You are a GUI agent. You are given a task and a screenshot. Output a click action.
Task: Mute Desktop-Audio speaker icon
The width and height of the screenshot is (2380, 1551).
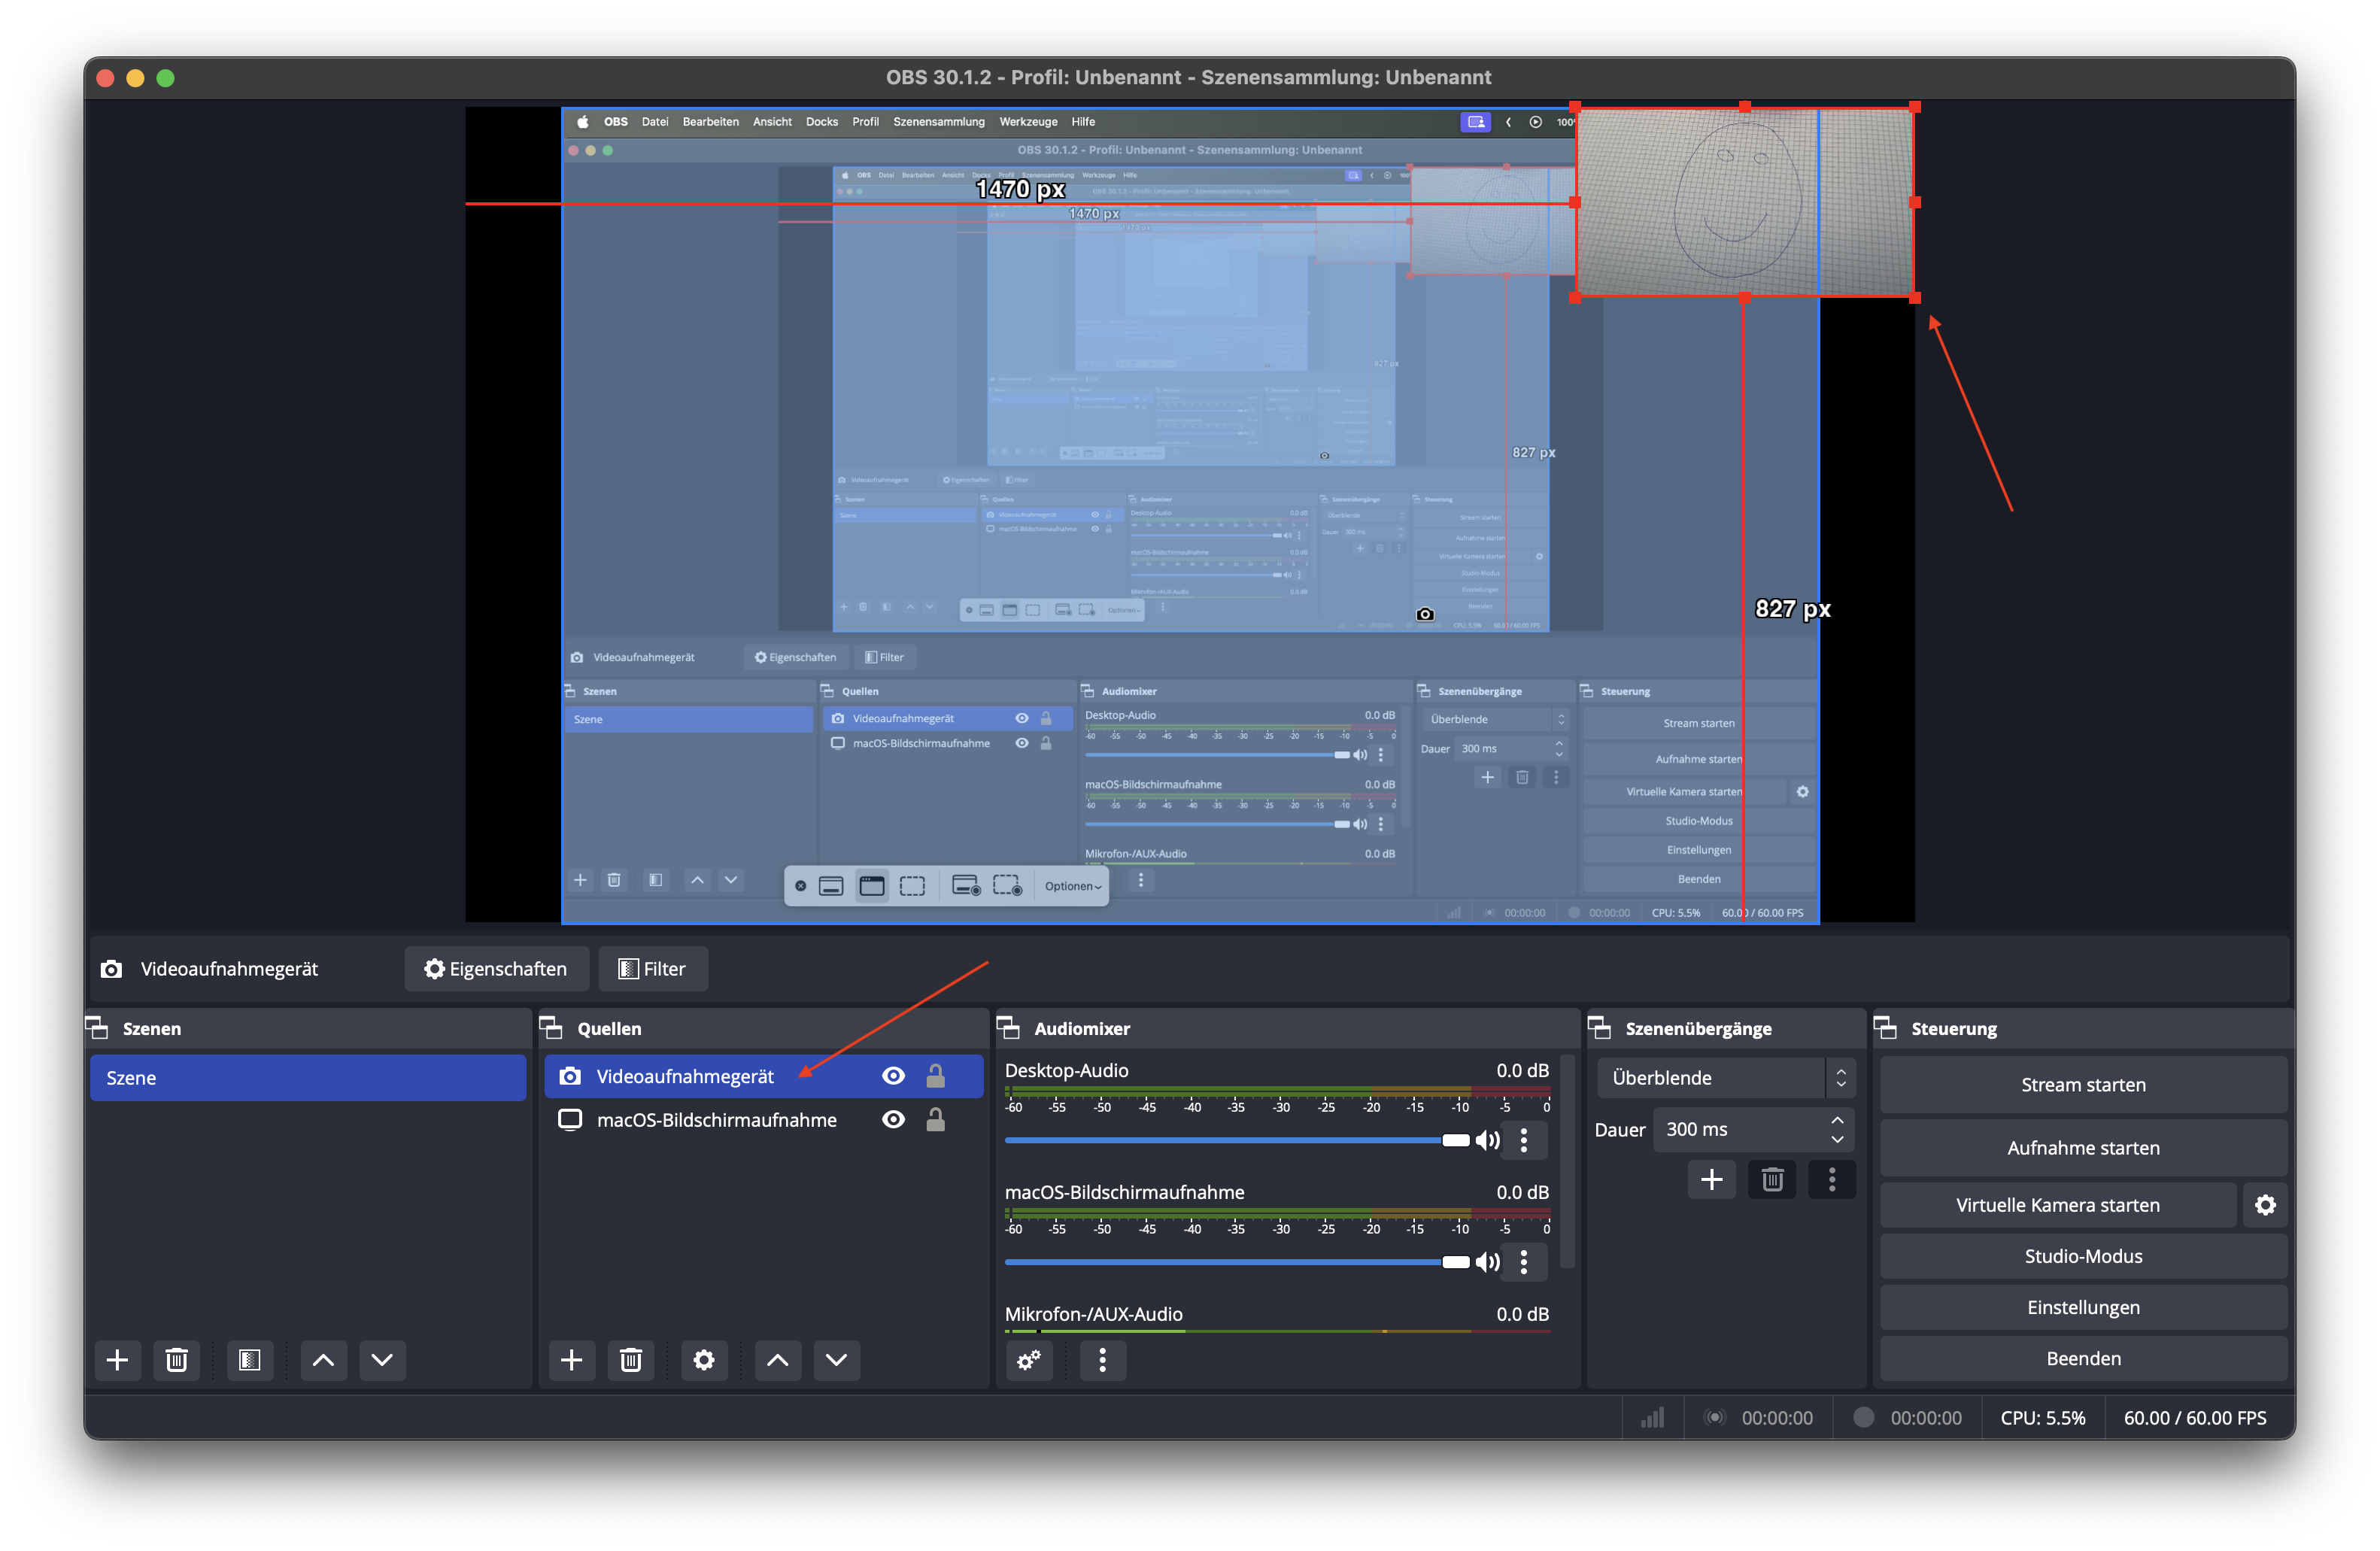tap(1487, 1140)
